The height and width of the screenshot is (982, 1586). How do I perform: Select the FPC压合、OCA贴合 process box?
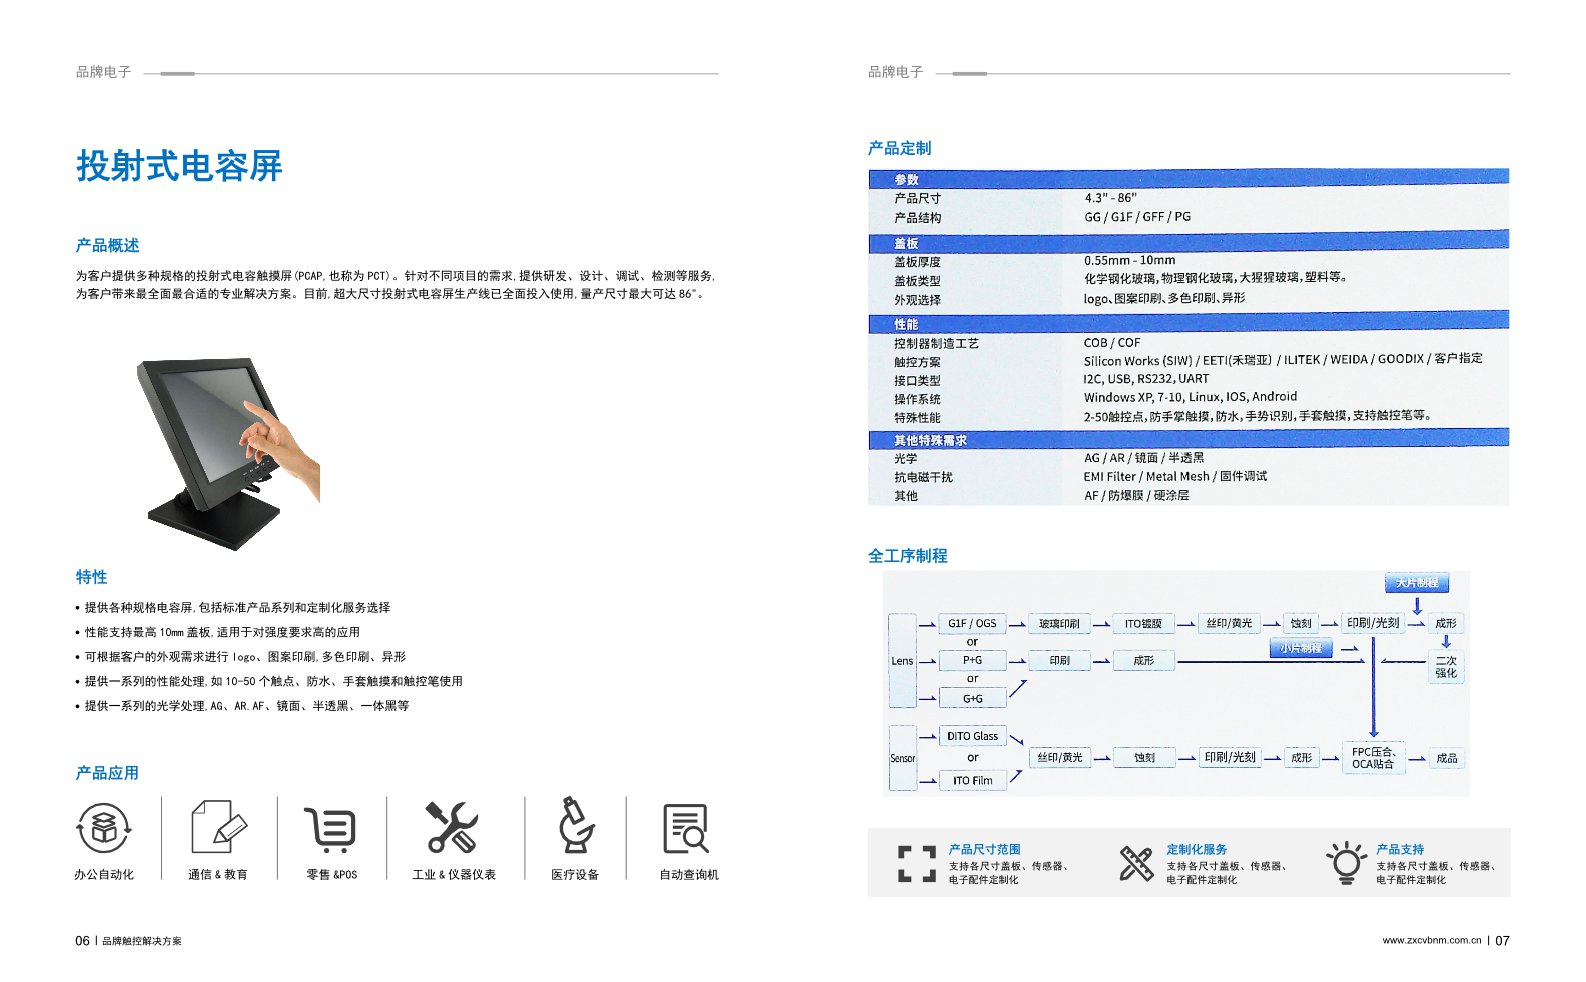(x=1373, y=758)
